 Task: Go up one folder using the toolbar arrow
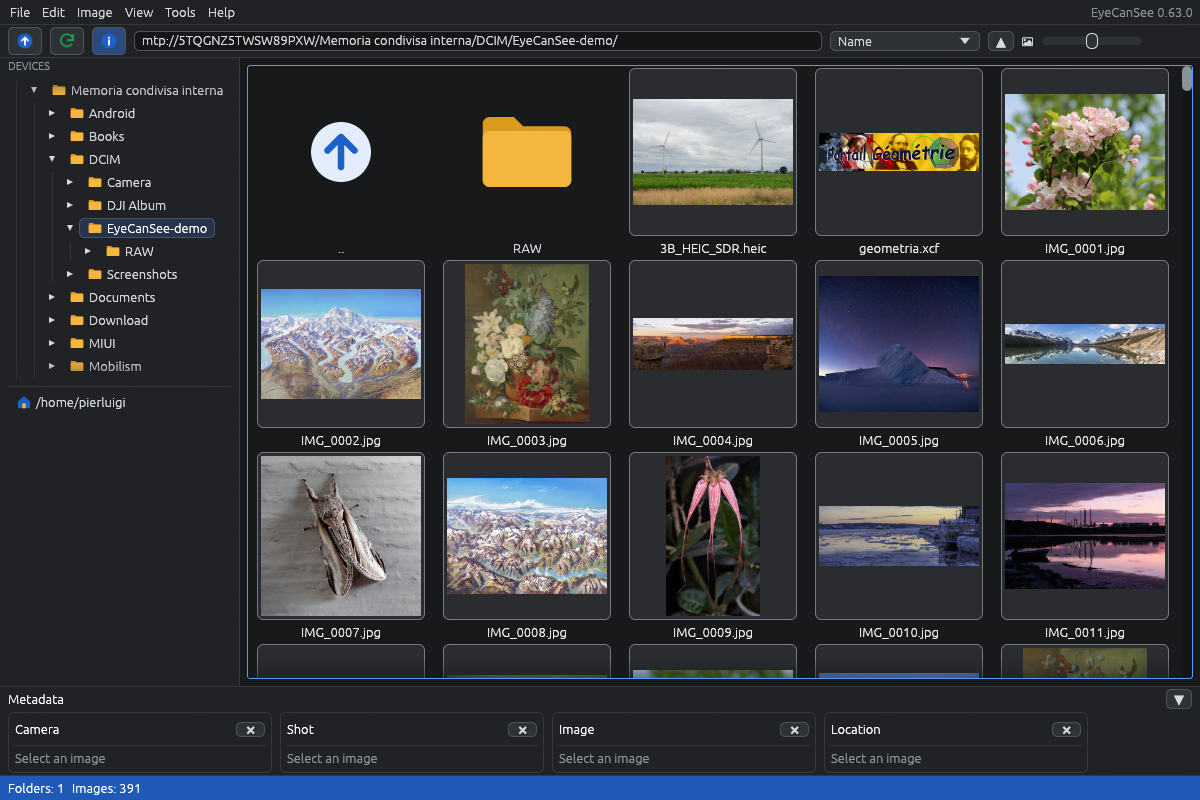(x=25, y=41)
